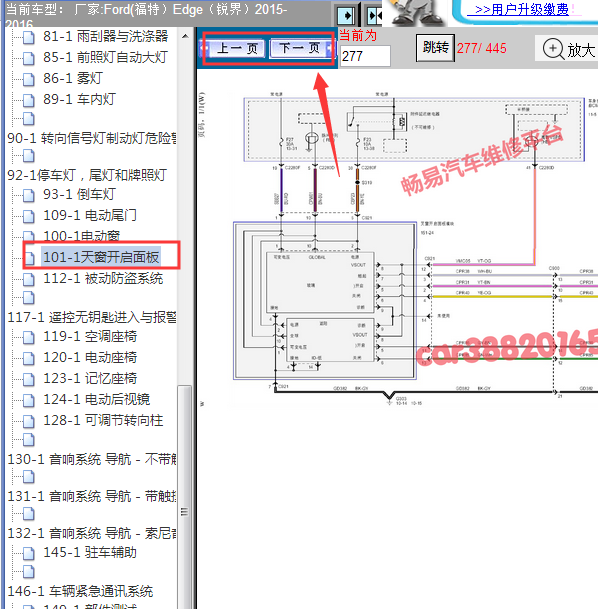Select 89-1 车内灯 in the tree
This screenshot has width=598, height=609.
[x=80, y=99]
